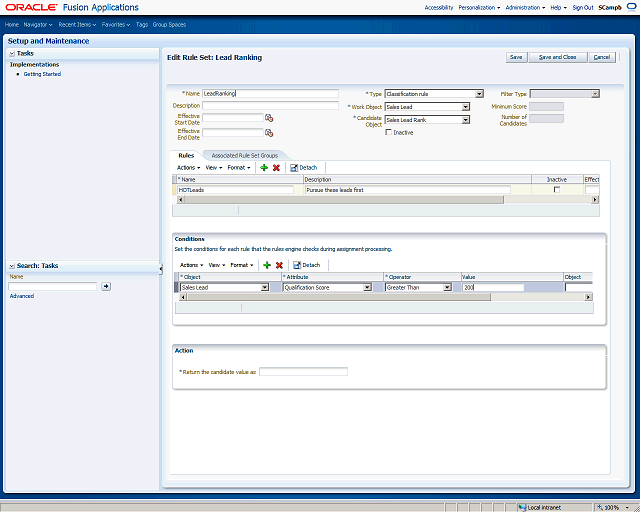Viewport: 640px width, 512px height.
Task: Open Effective End Date calendar picker
Action: pos(269,133)
